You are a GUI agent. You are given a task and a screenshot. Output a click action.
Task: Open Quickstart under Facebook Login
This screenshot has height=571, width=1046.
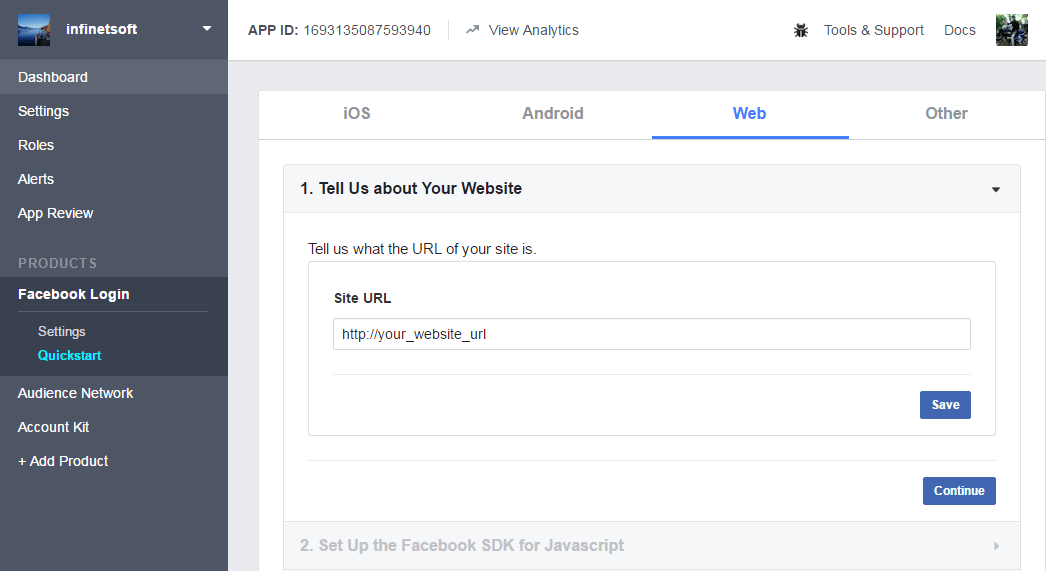tap(69, 356)
